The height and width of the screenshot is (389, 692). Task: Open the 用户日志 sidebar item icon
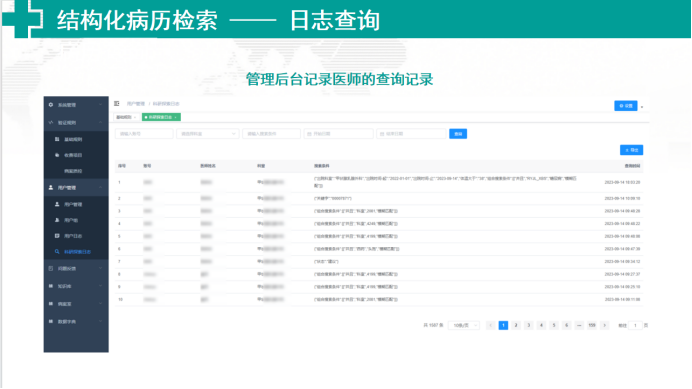pyautogui.click(x=57, y=236)
